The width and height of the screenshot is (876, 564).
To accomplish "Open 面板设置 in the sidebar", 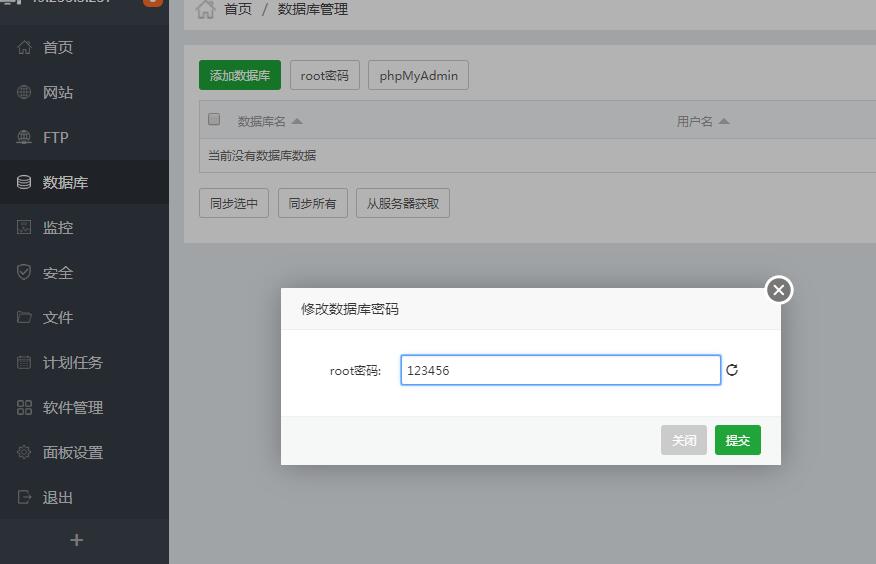I will (x=72, y=452).
